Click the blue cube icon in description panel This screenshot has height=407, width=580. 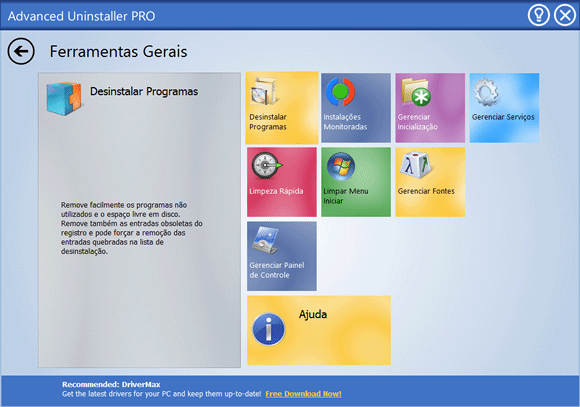tap(64, 98)
